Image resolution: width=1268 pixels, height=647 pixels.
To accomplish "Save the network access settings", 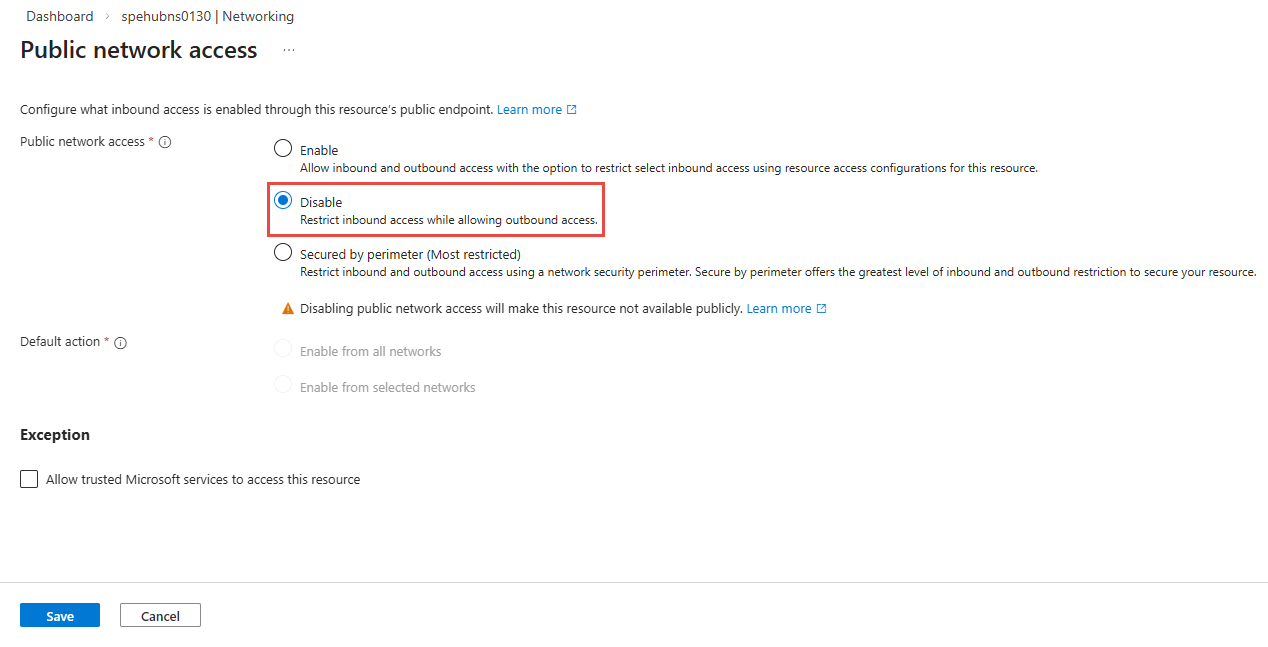I will [x=60, y=616].
